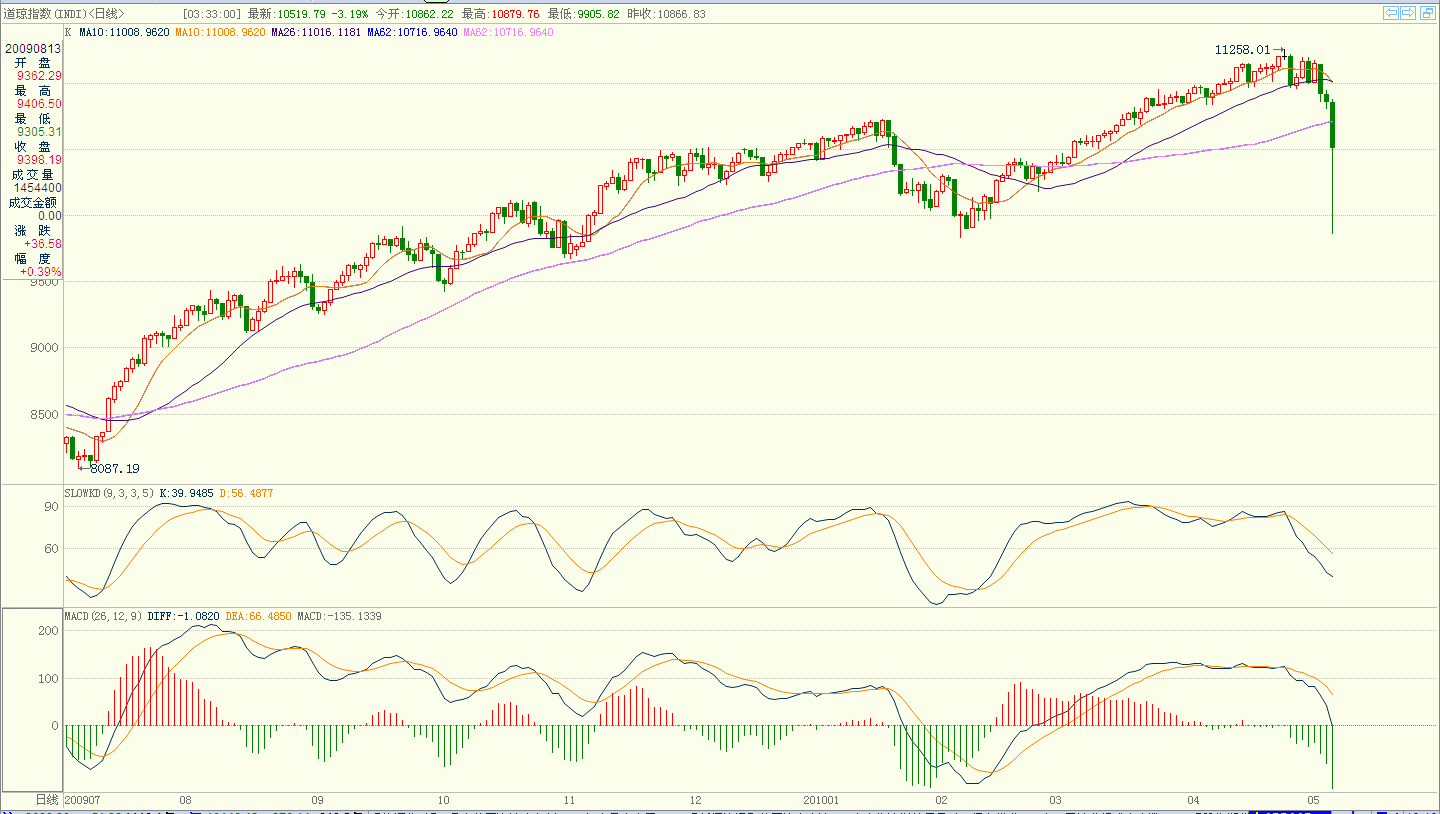Click the 60 level label on SLOWKD axis
This screenshot has height=814, width=1440.
tap(53, 549)
